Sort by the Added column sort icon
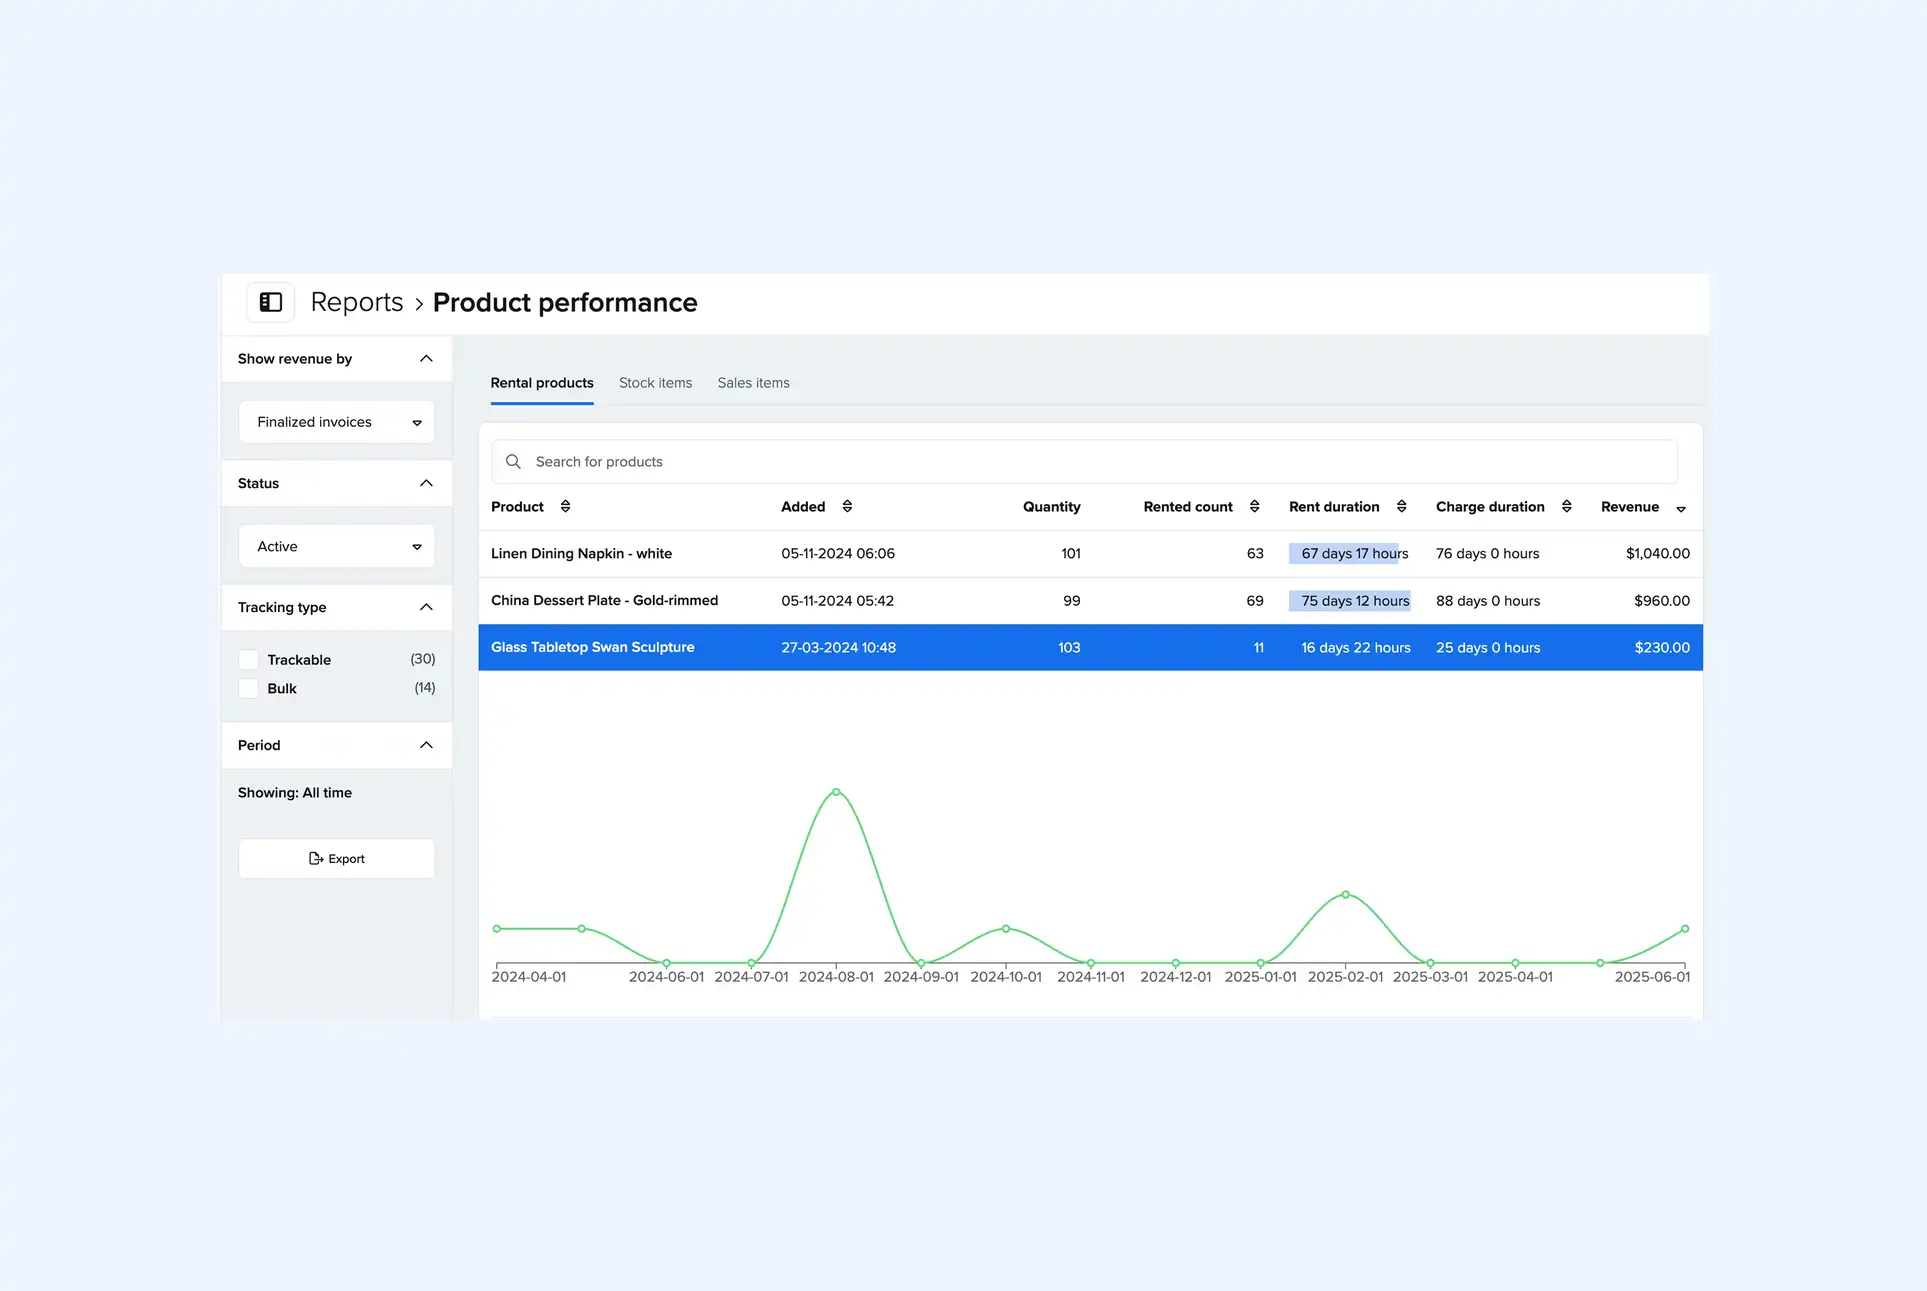1927x1291 pixels. (x=847, y=506)
